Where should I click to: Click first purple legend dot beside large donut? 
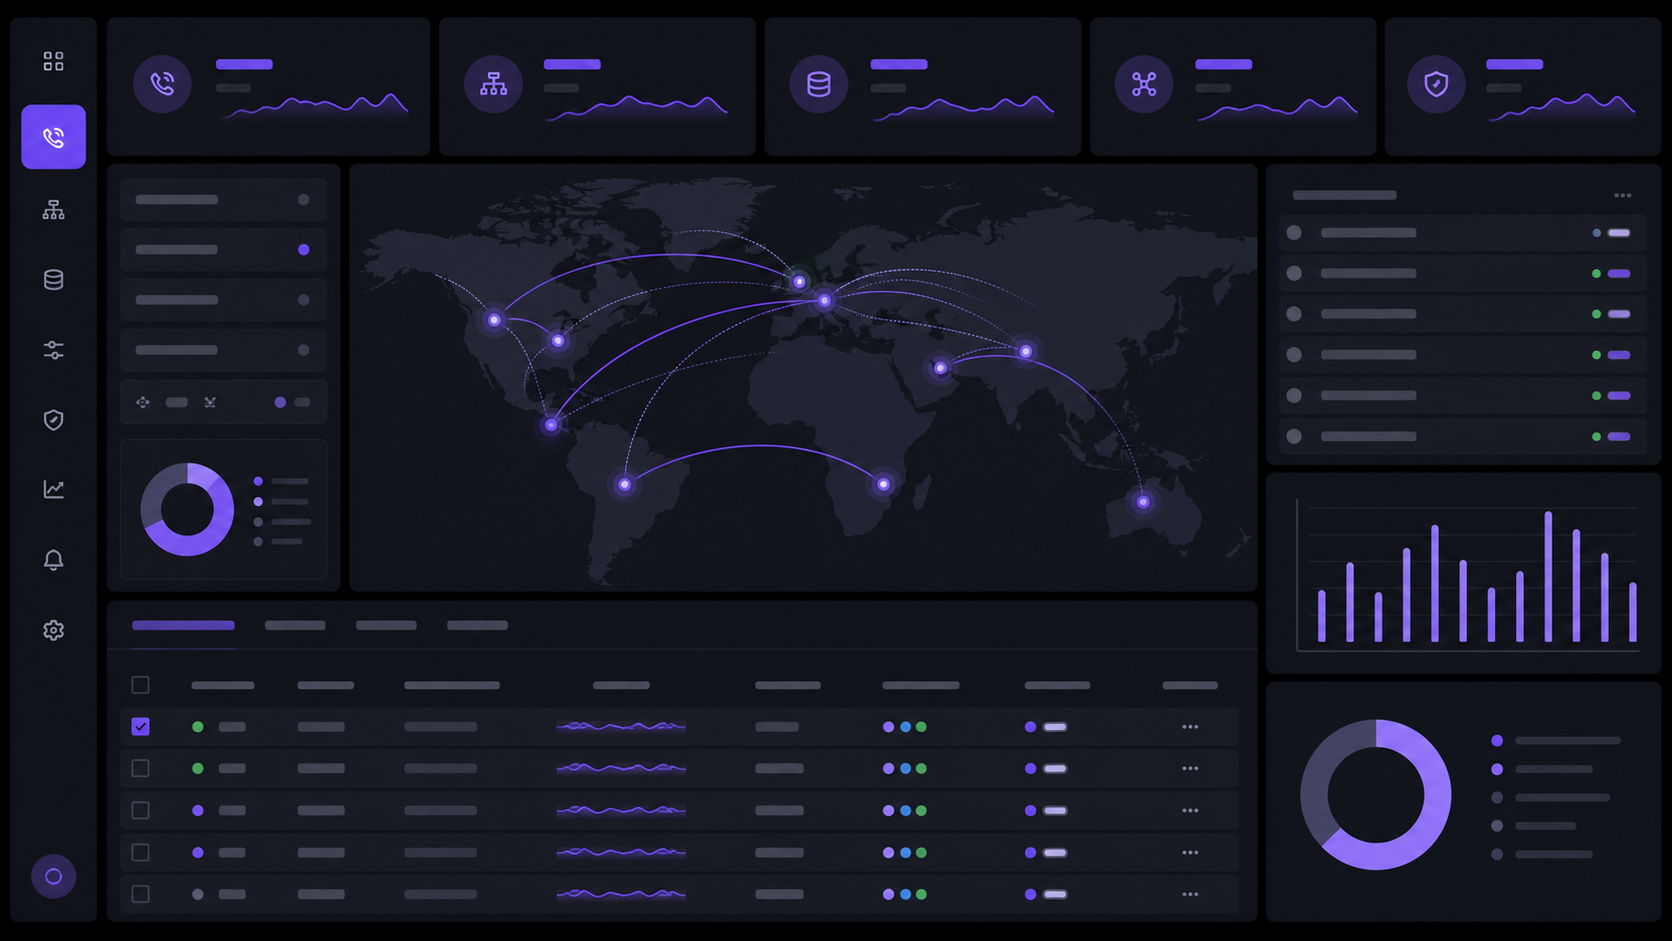click(1497, 741)
